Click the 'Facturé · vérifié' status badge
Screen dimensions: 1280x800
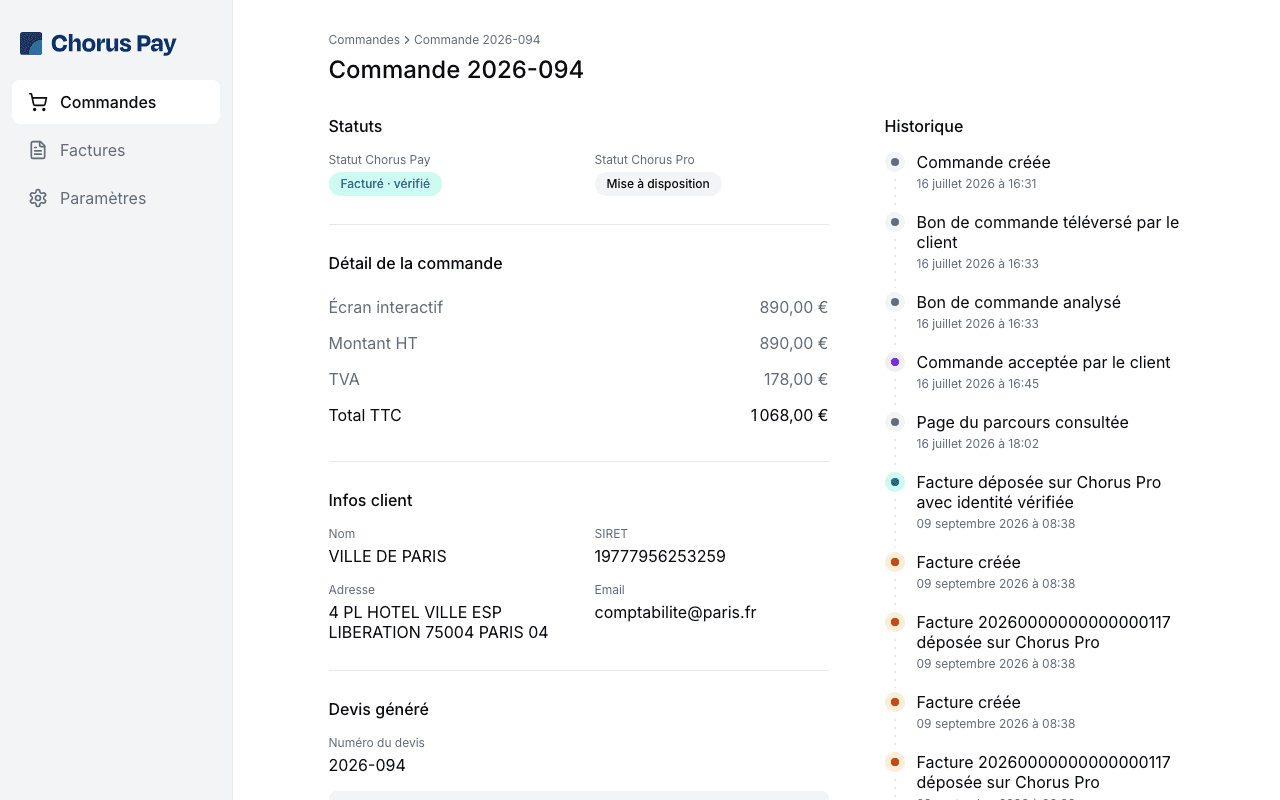point(385,184)
